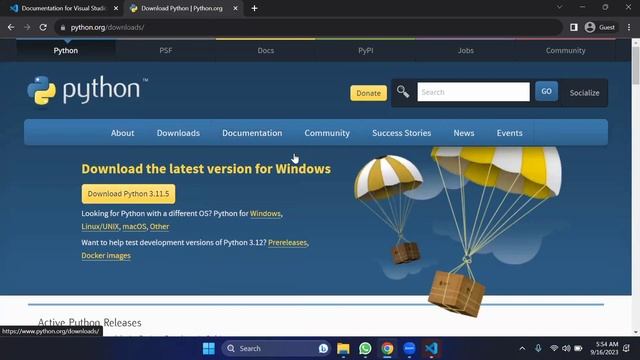Open a new browser tab
This screenshot has height=360, width=640.
pos(254,8)
